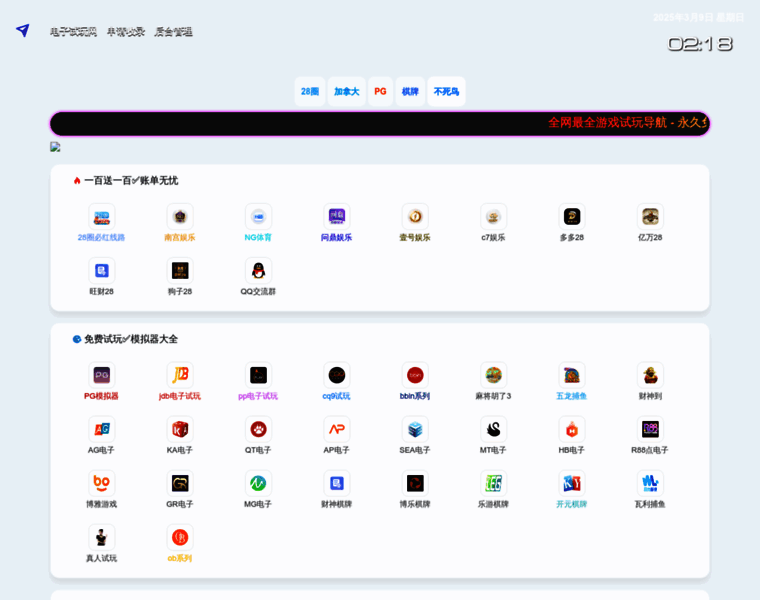Open the AG电子 icon
The height and width of the screenshot is (600, 760).
tap(102, 429)
